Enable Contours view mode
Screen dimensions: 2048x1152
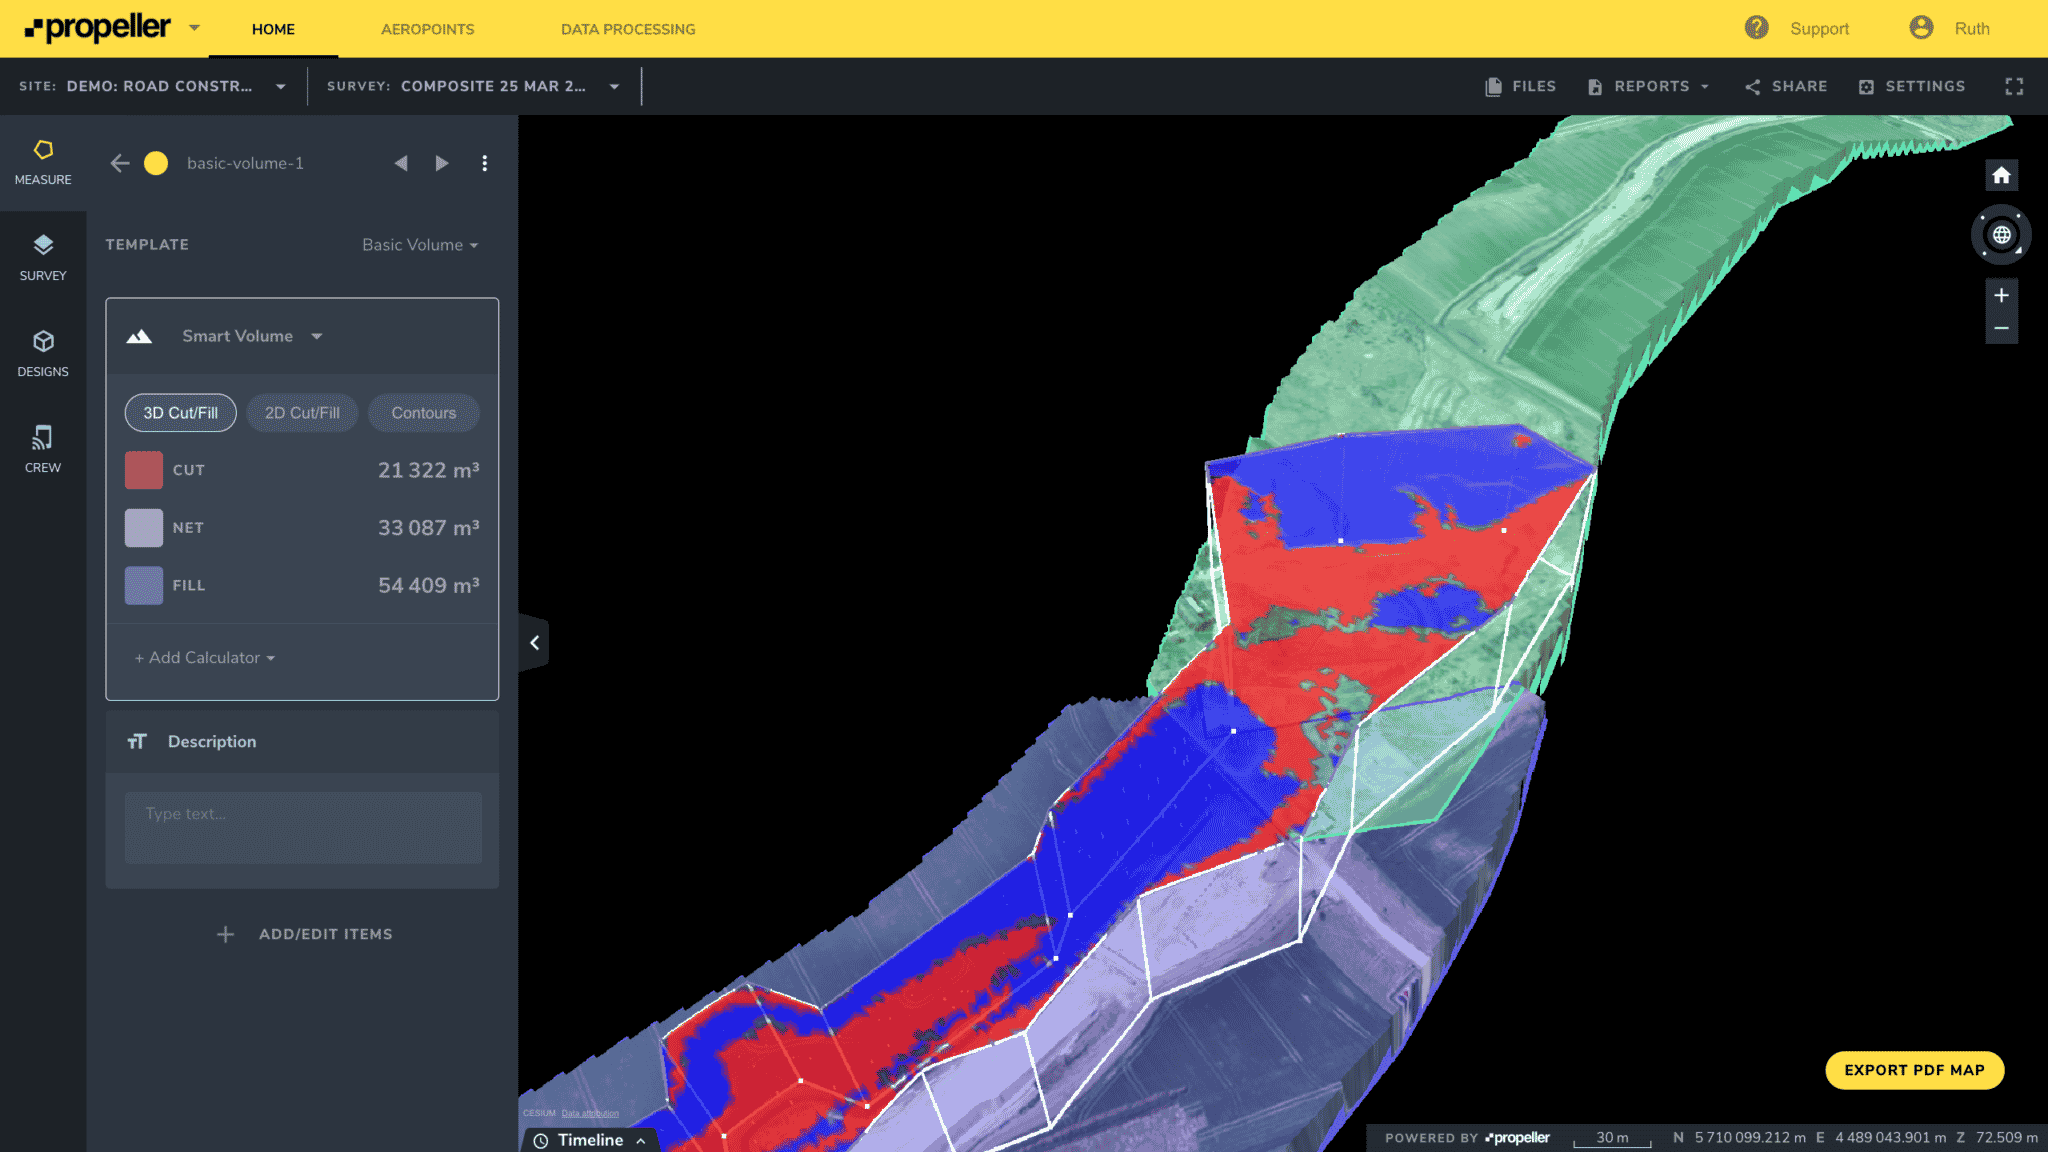pyautogui.click(x=423, y=413)
